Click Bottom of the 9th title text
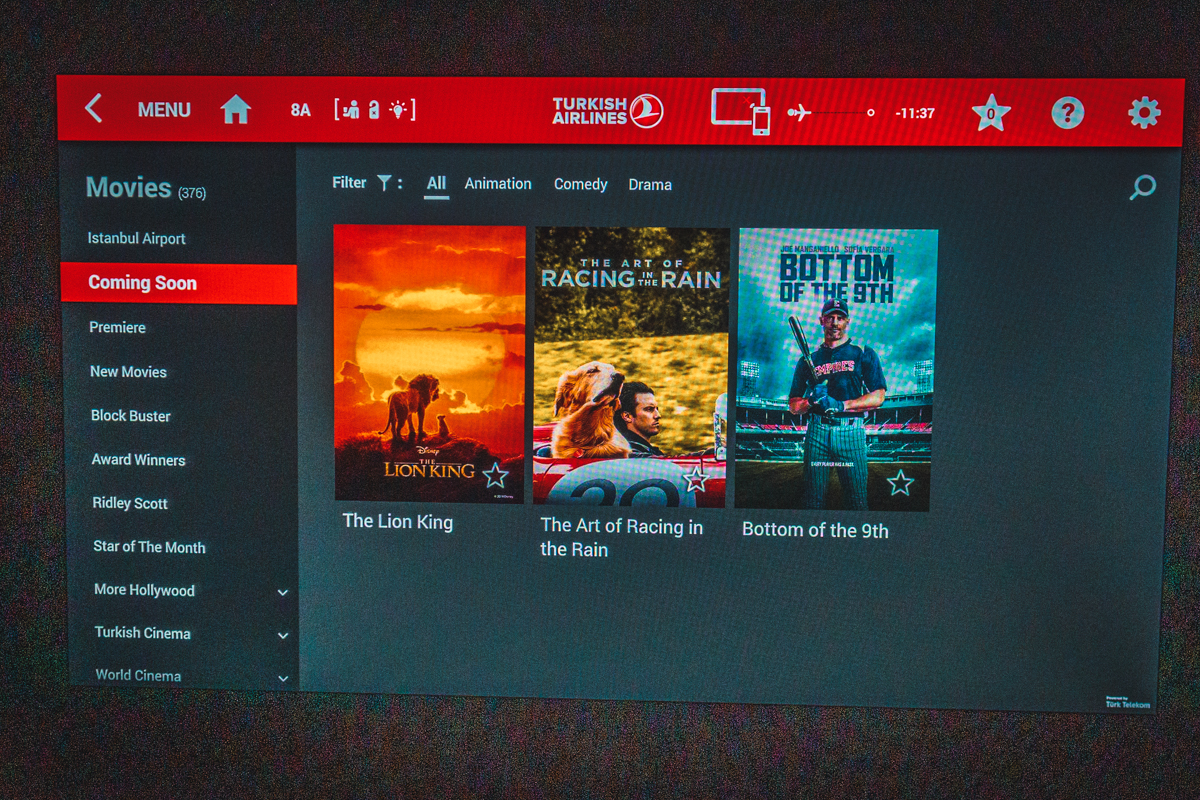 click(815, 530)
